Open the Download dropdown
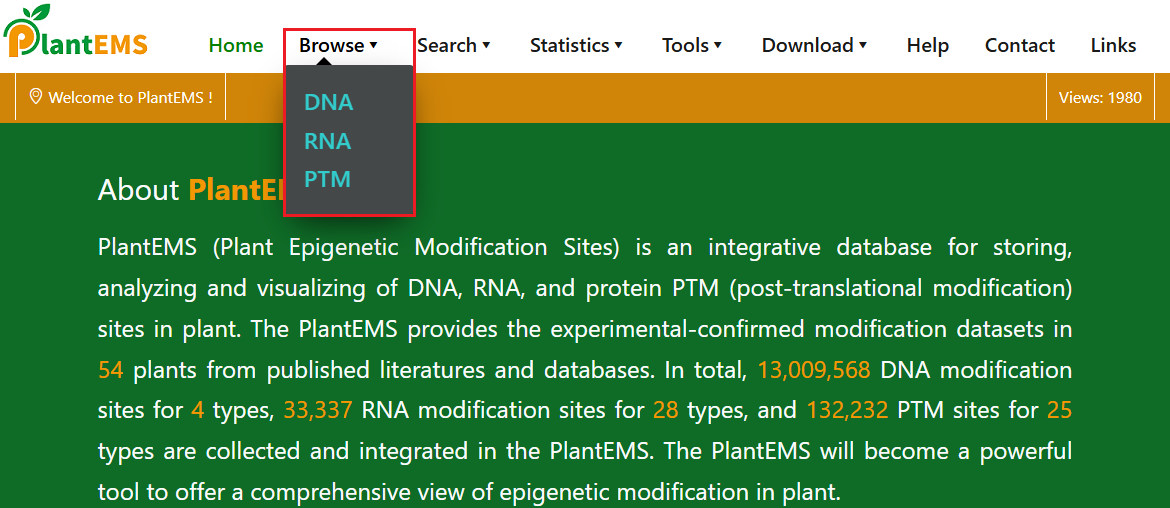Image resolution: width=1170 pixels, height=508 pixels. click(814, 46)
